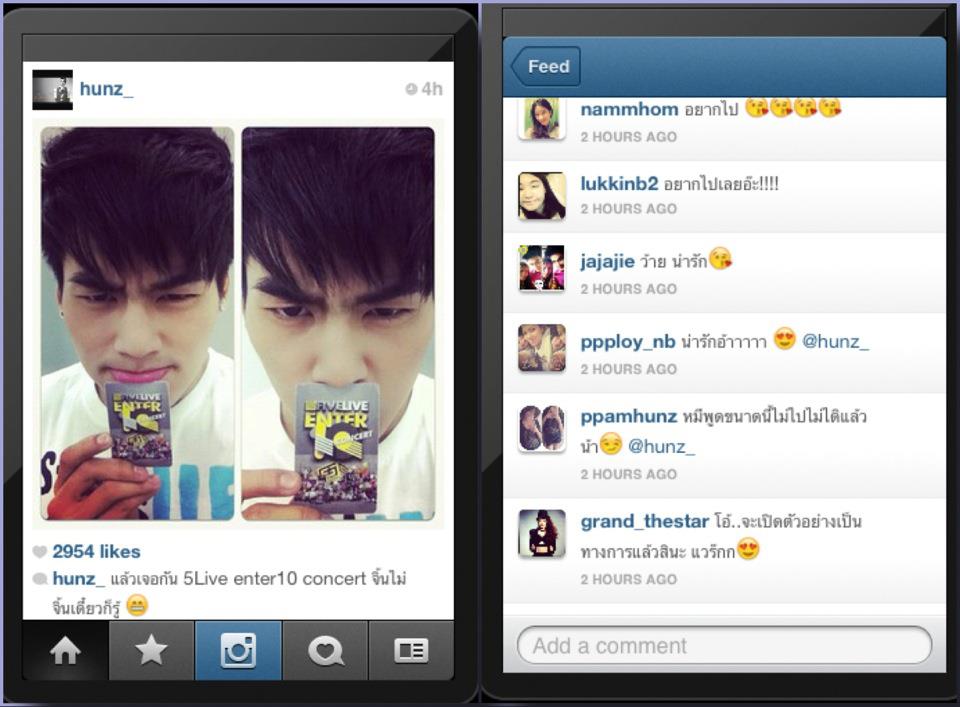Open the concert ticket photo post
This screenshot has height=707, width=960.
pyautogui.click(x=238, y=324)
